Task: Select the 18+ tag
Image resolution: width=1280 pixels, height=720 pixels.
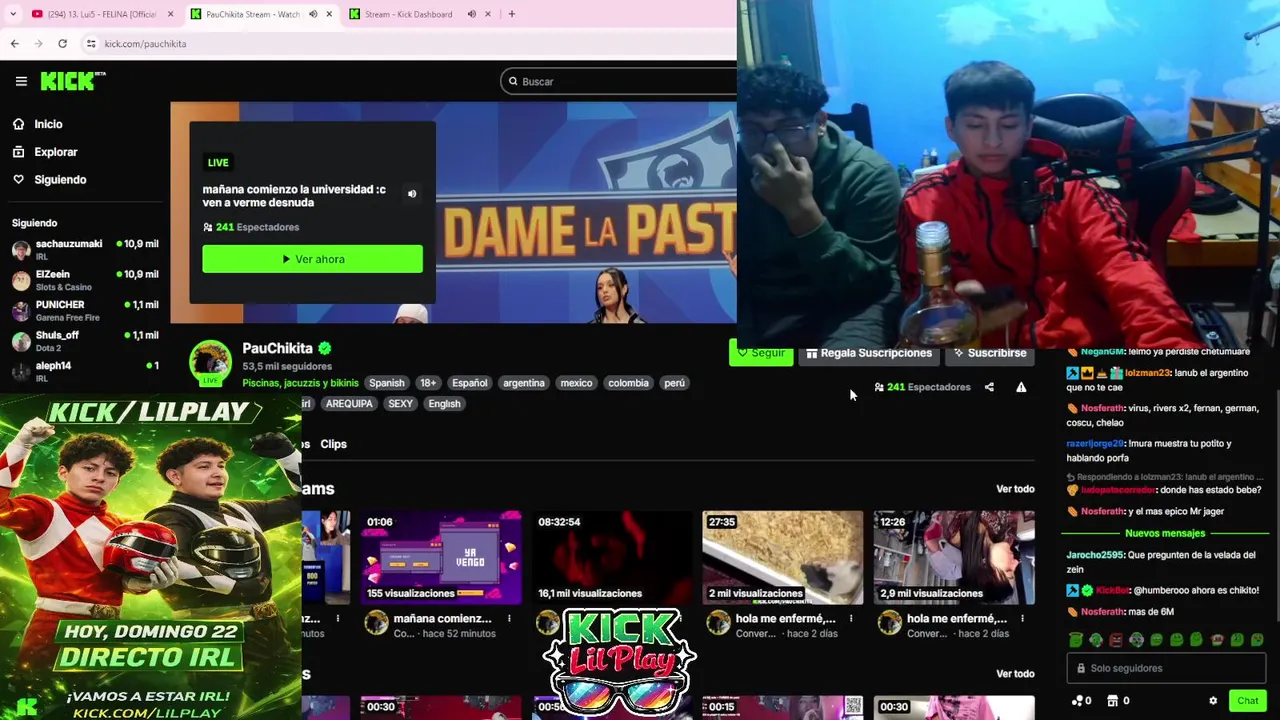Action: pyautogui.click(x=428, y=383)
